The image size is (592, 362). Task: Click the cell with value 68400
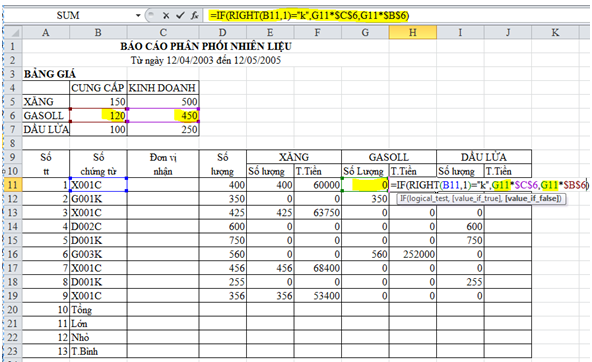tap(318, 268)
